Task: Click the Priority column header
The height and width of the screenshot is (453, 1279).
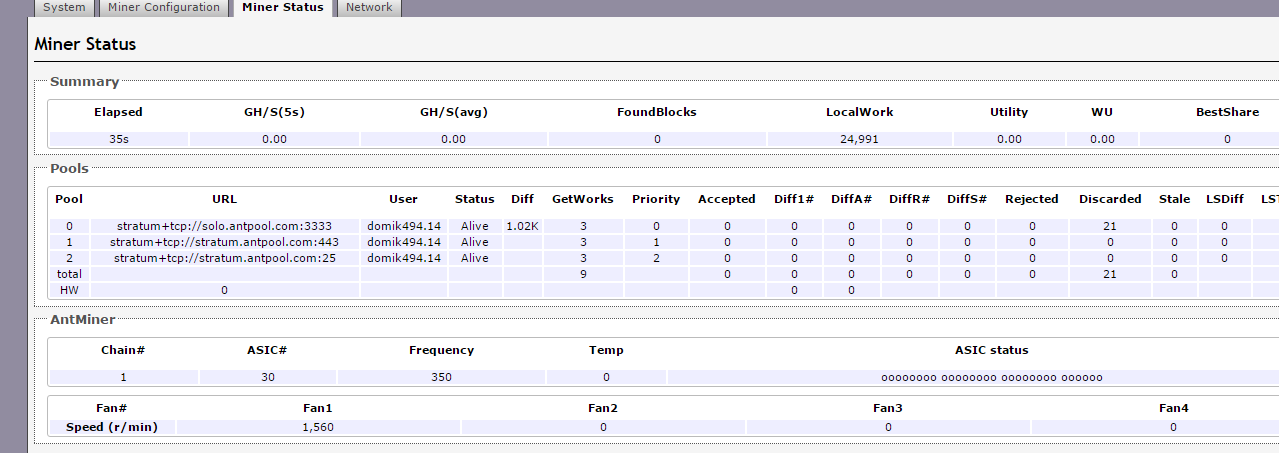Action: 656,199
